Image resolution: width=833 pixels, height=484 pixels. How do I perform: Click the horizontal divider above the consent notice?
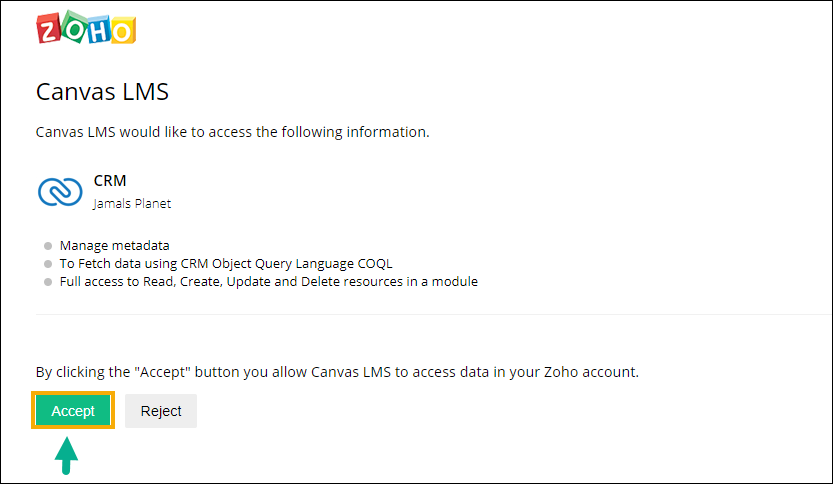tap(434, 315)
